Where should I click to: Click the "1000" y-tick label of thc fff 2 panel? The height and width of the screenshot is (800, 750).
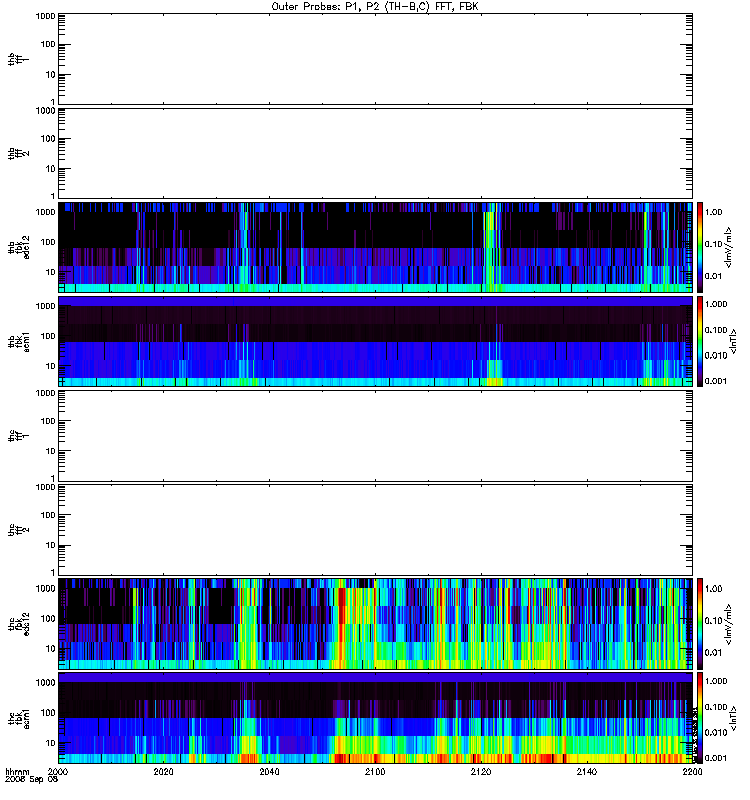coord(45,487)
